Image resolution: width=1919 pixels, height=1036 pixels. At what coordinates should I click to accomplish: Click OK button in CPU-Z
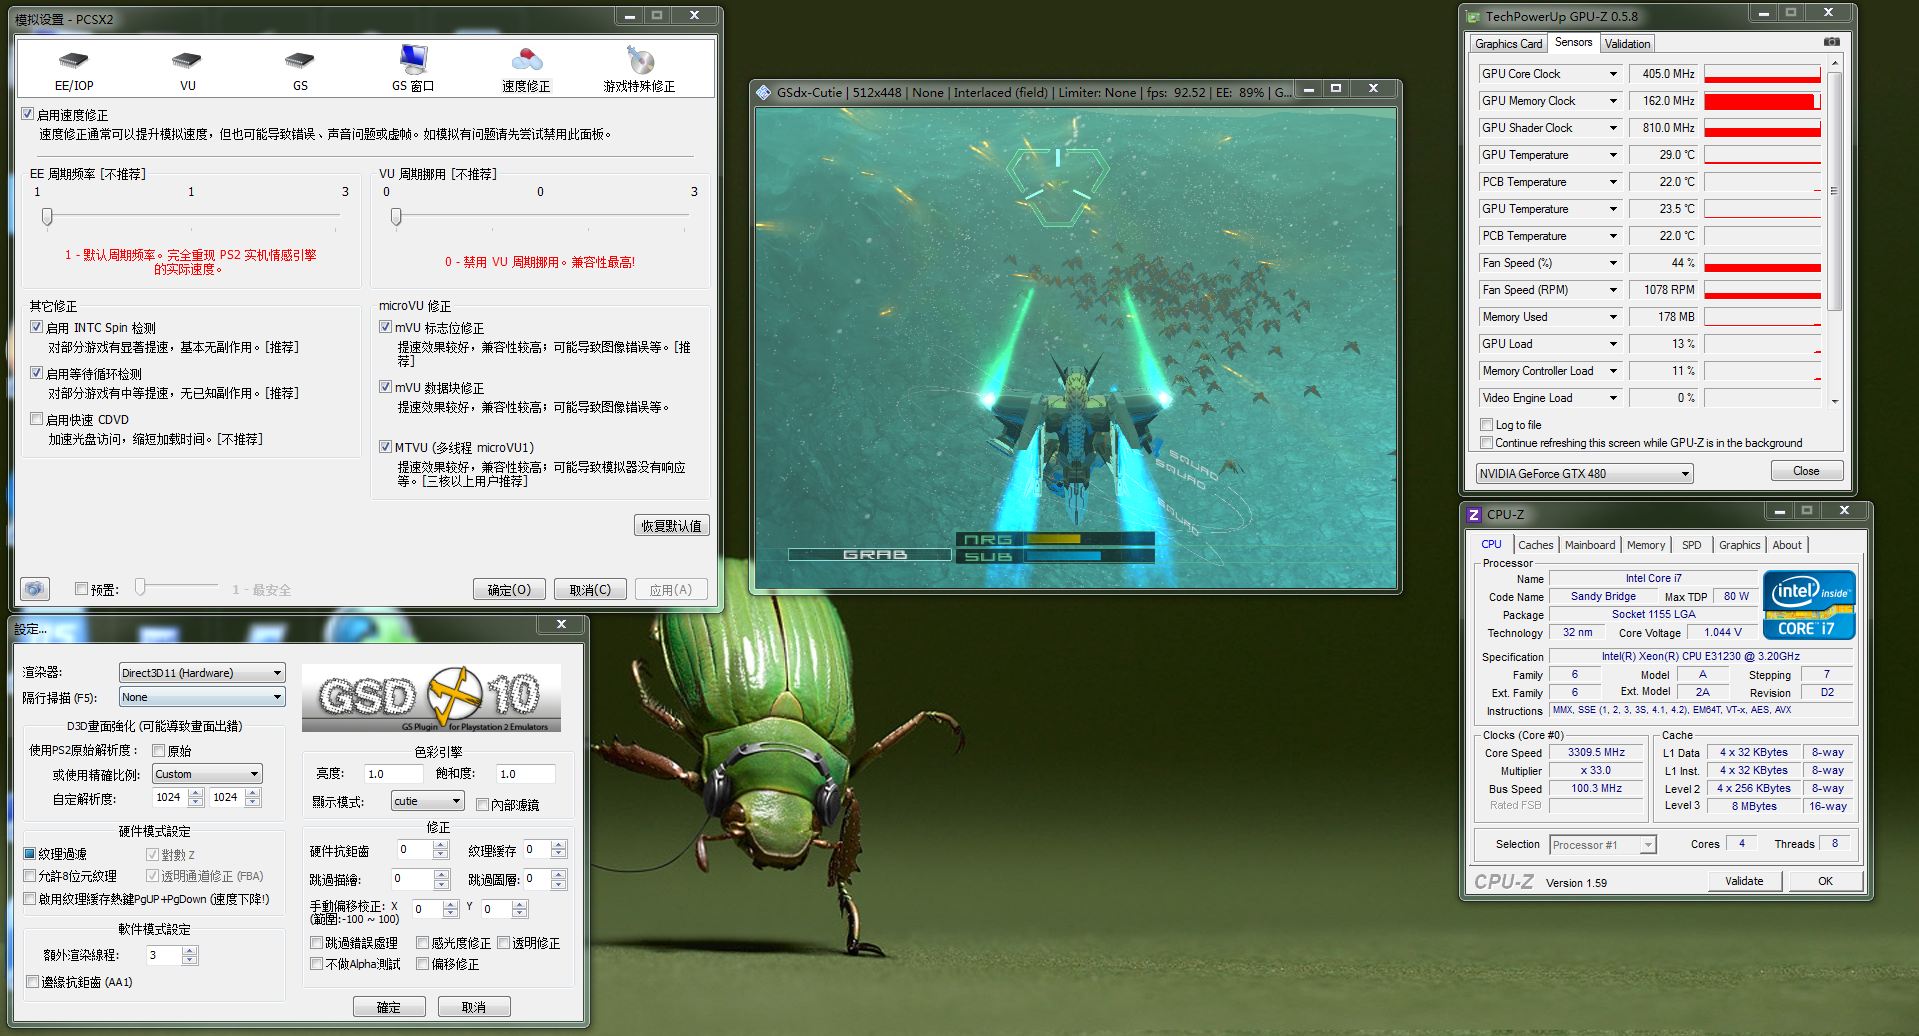click(1825, 881)
